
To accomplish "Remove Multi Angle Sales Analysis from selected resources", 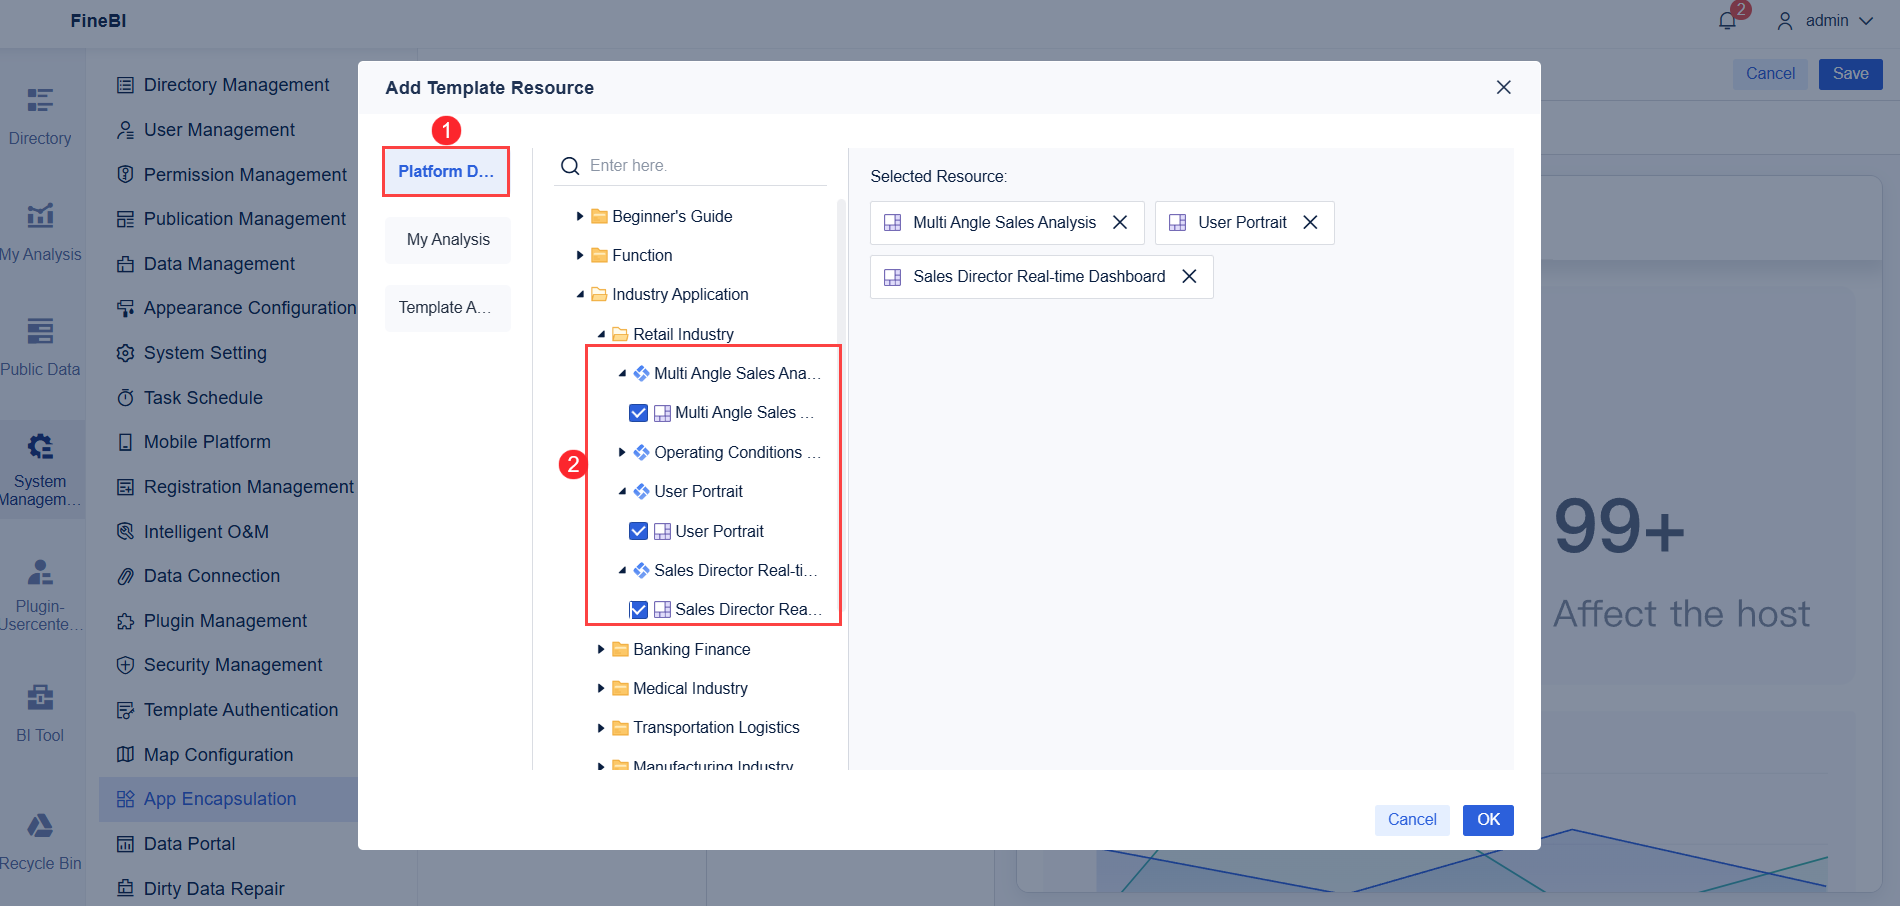I will click(x=1120, y=222).
